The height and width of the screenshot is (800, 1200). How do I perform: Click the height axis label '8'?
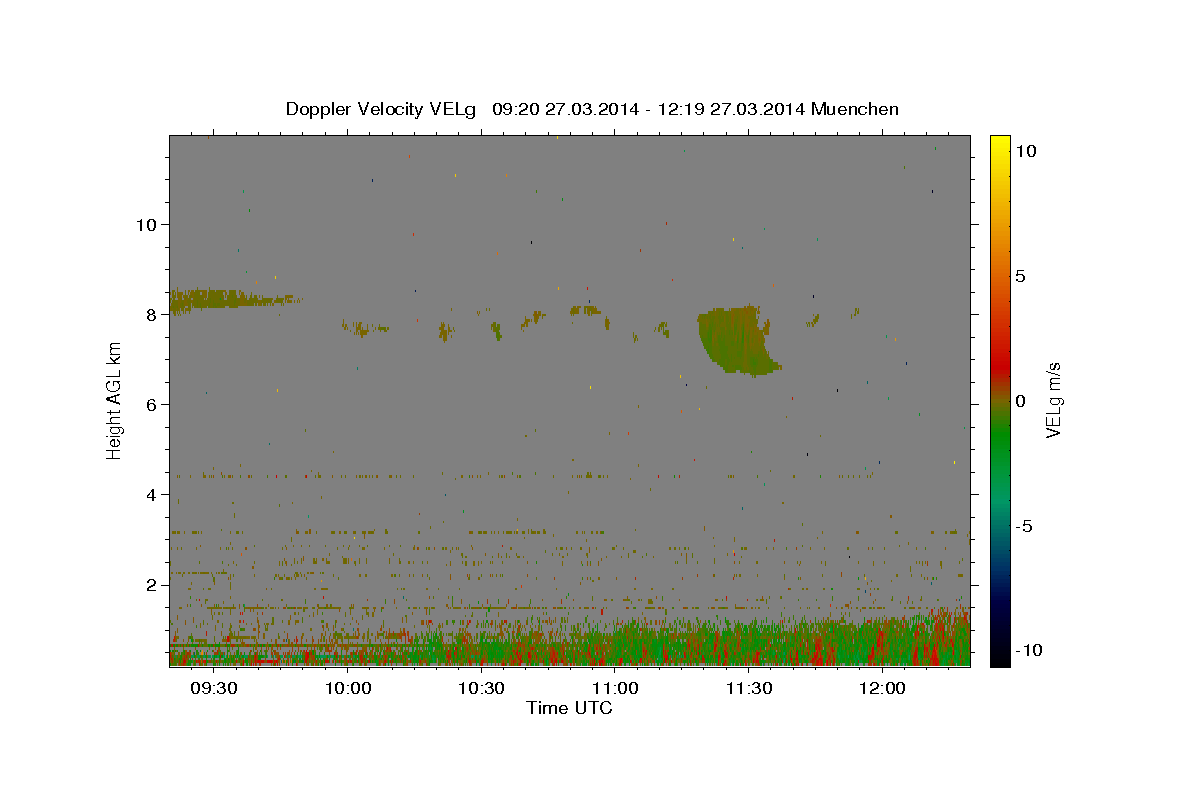point(152,314)
